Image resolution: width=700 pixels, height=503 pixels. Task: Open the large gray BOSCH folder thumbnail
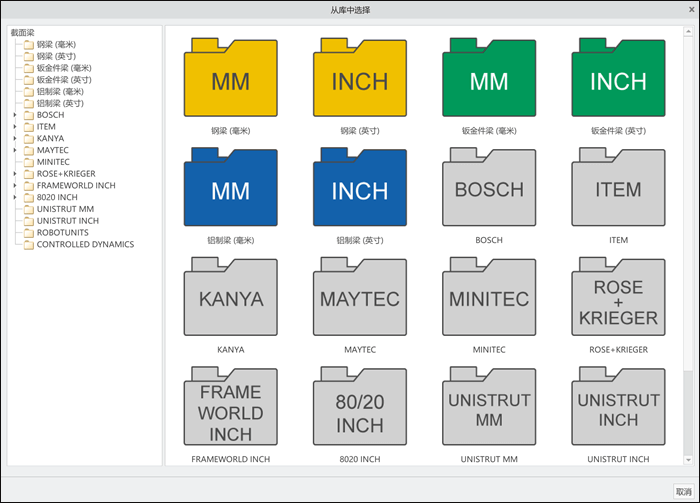(489, 187)
